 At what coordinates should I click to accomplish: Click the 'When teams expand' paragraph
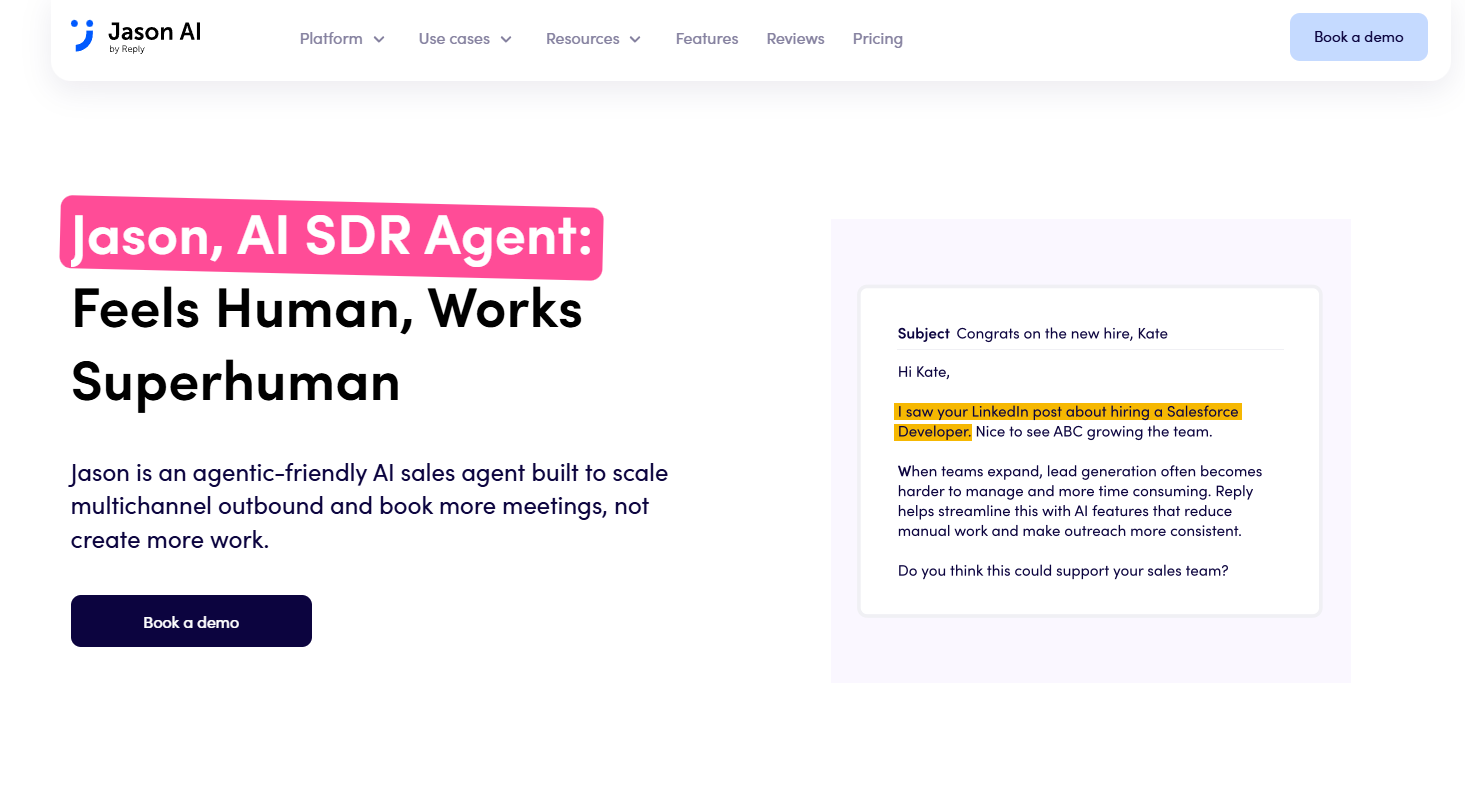[x=1080, y=501]
